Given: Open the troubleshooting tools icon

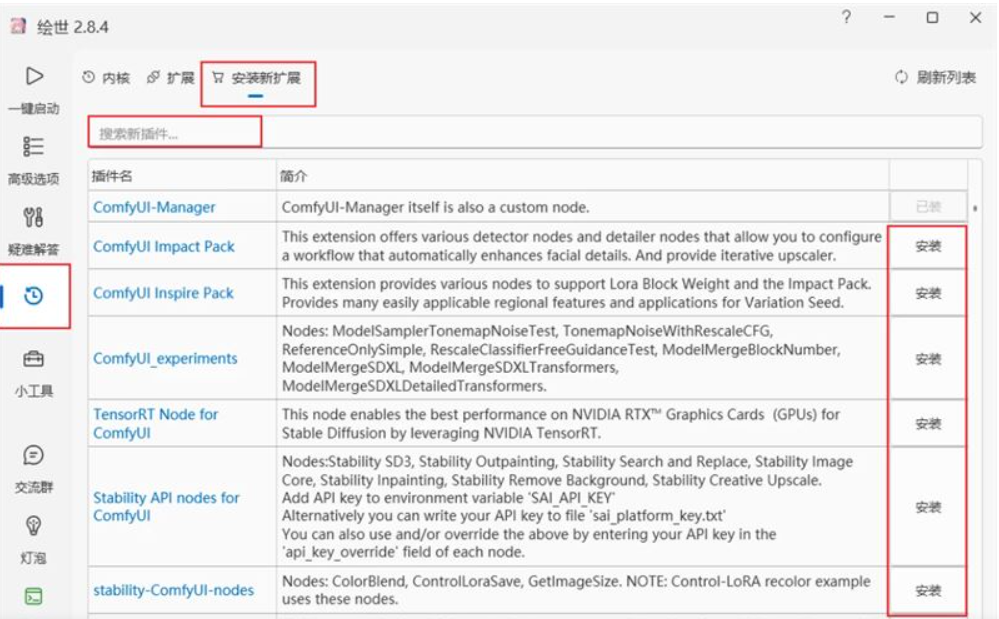Looking at the screenshot, I should pyautogui.click(x=33, y=217).
